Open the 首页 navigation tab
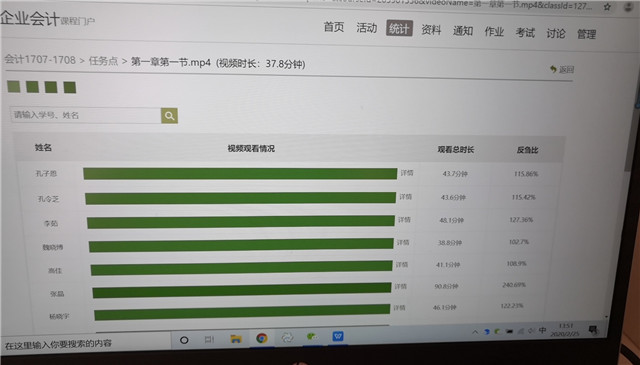 click(333, 27)
